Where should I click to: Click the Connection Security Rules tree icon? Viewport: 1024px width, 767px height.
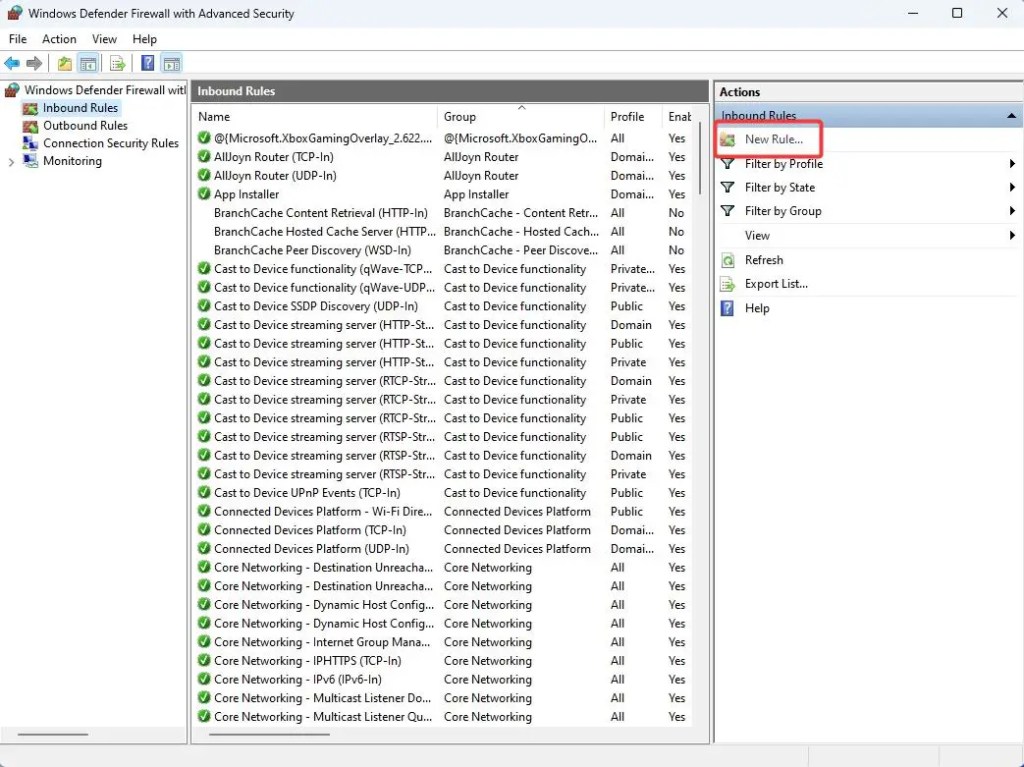(x=30, y=143)
